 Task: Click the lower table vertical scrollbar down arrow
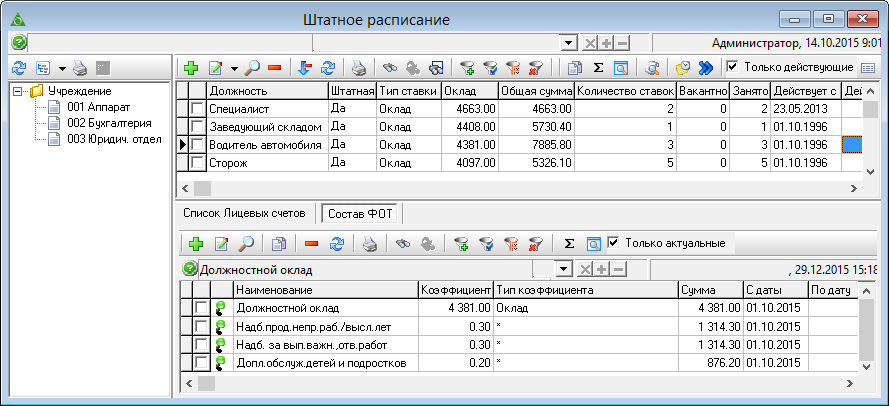point(866,367)
